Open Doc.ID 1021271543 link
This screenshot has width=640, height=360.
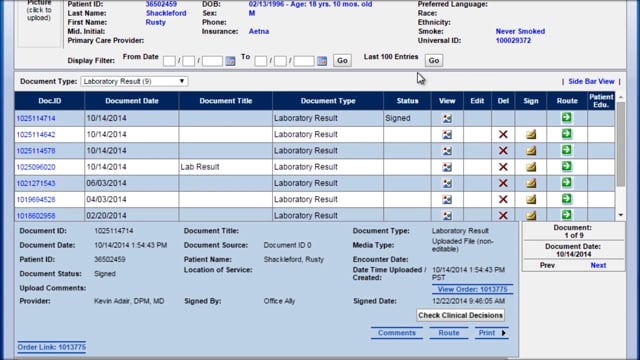36,183
